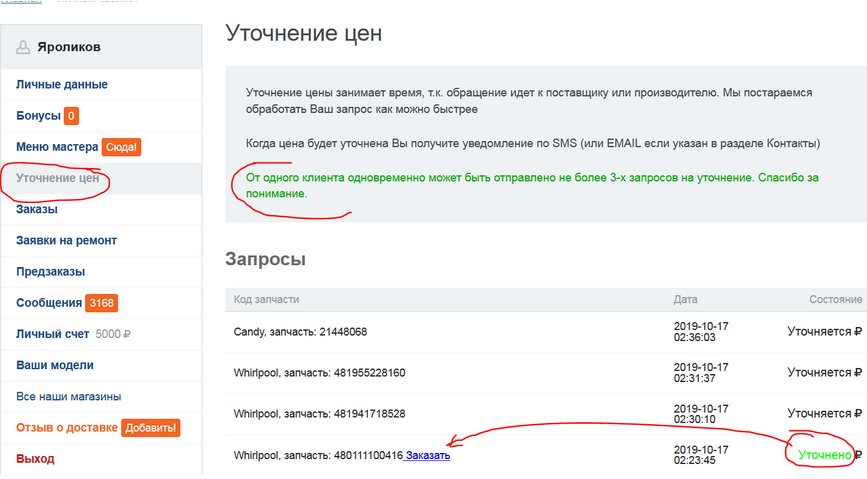Select Уточнение цен in the sidebar
The width and height of the screenshot is (867, 479).
pyautogui.click(x=57, y=179)
